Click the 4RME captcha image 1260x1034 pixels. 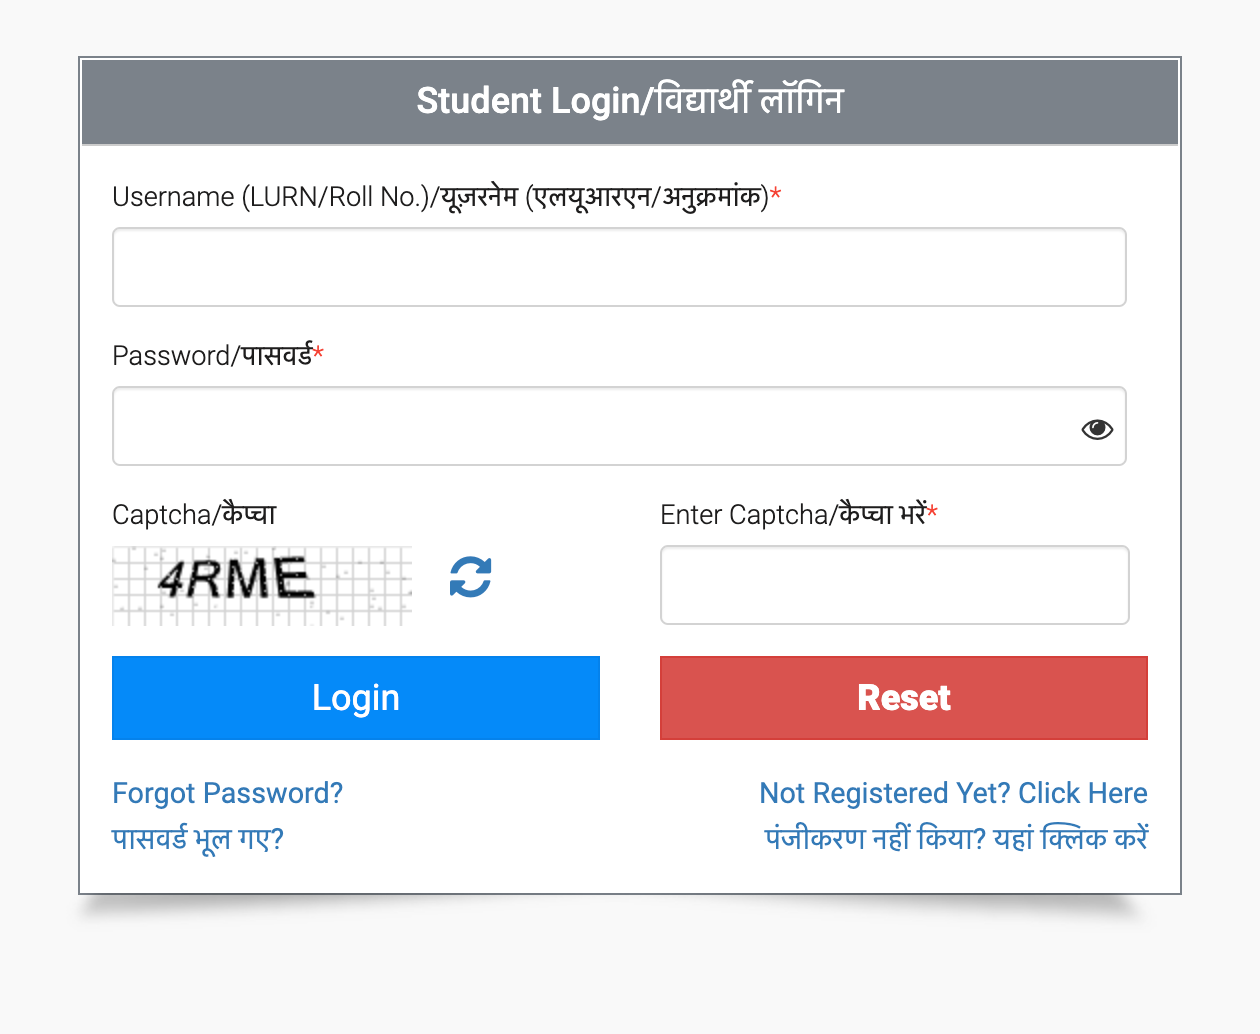262,585
